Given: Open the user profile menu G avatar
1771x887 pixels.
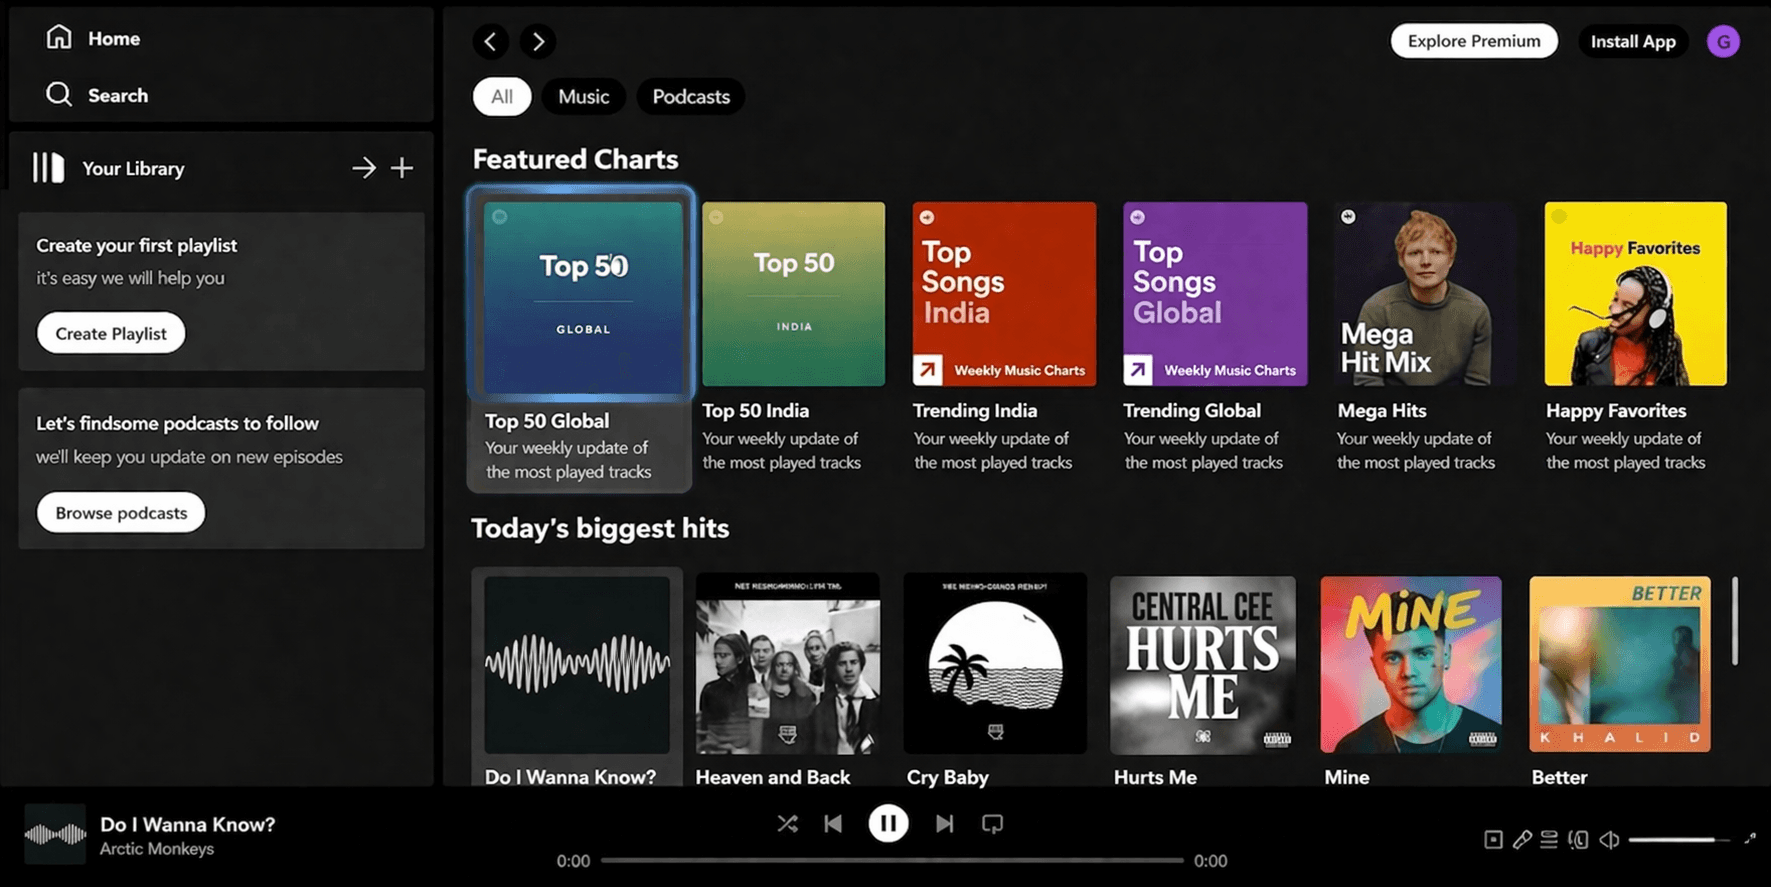Looking at the screenshot, I should [1723, 41].
